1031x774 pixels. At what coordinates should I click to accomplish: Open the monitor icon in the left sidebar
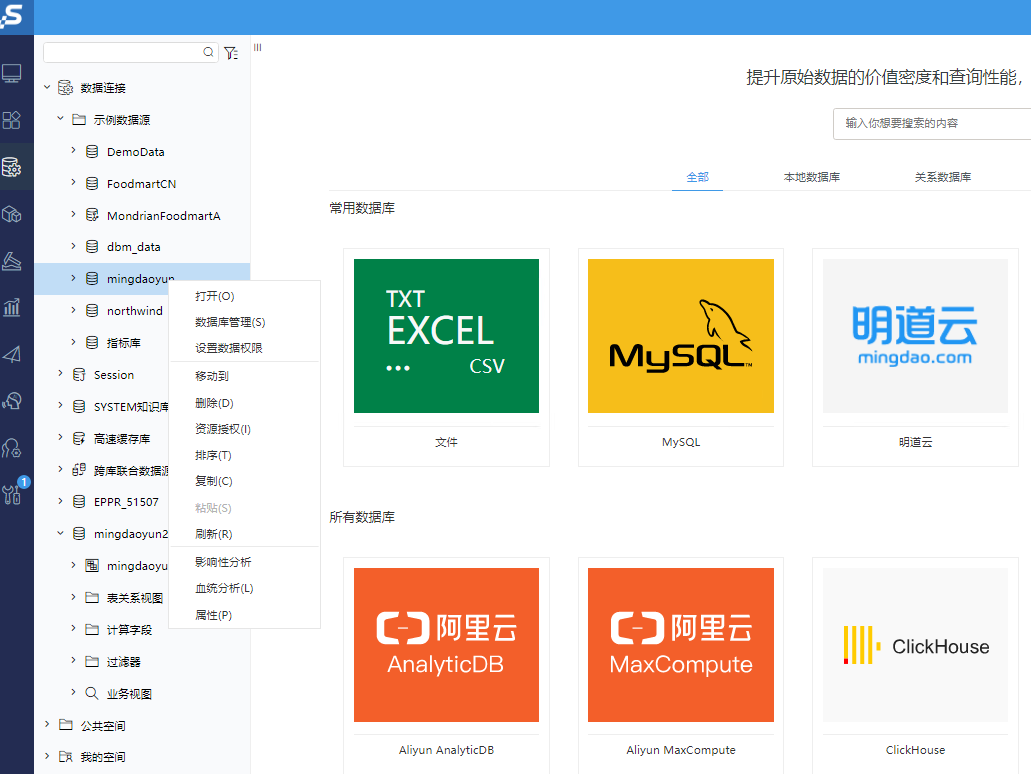[12, 73]
